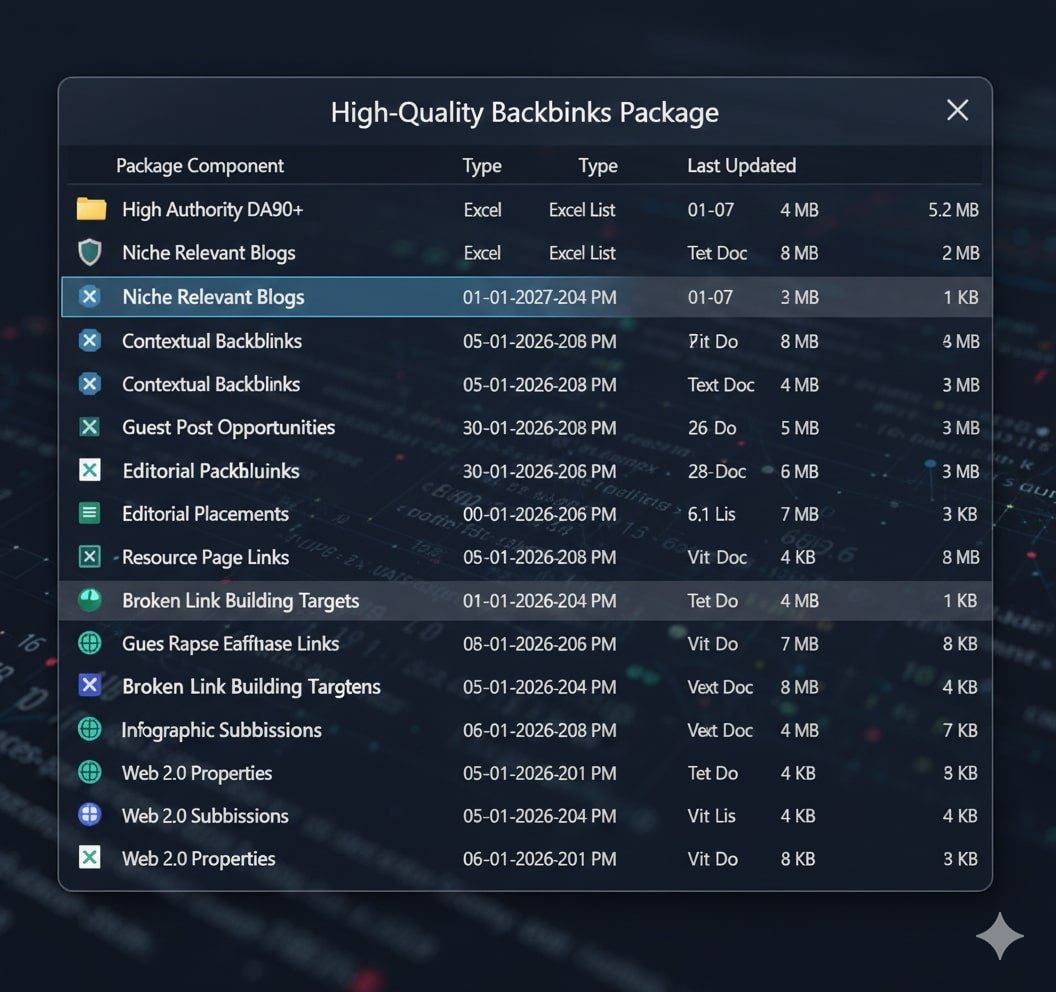Click the globe icon beside Infographic Subbissions

click(90, 729)
